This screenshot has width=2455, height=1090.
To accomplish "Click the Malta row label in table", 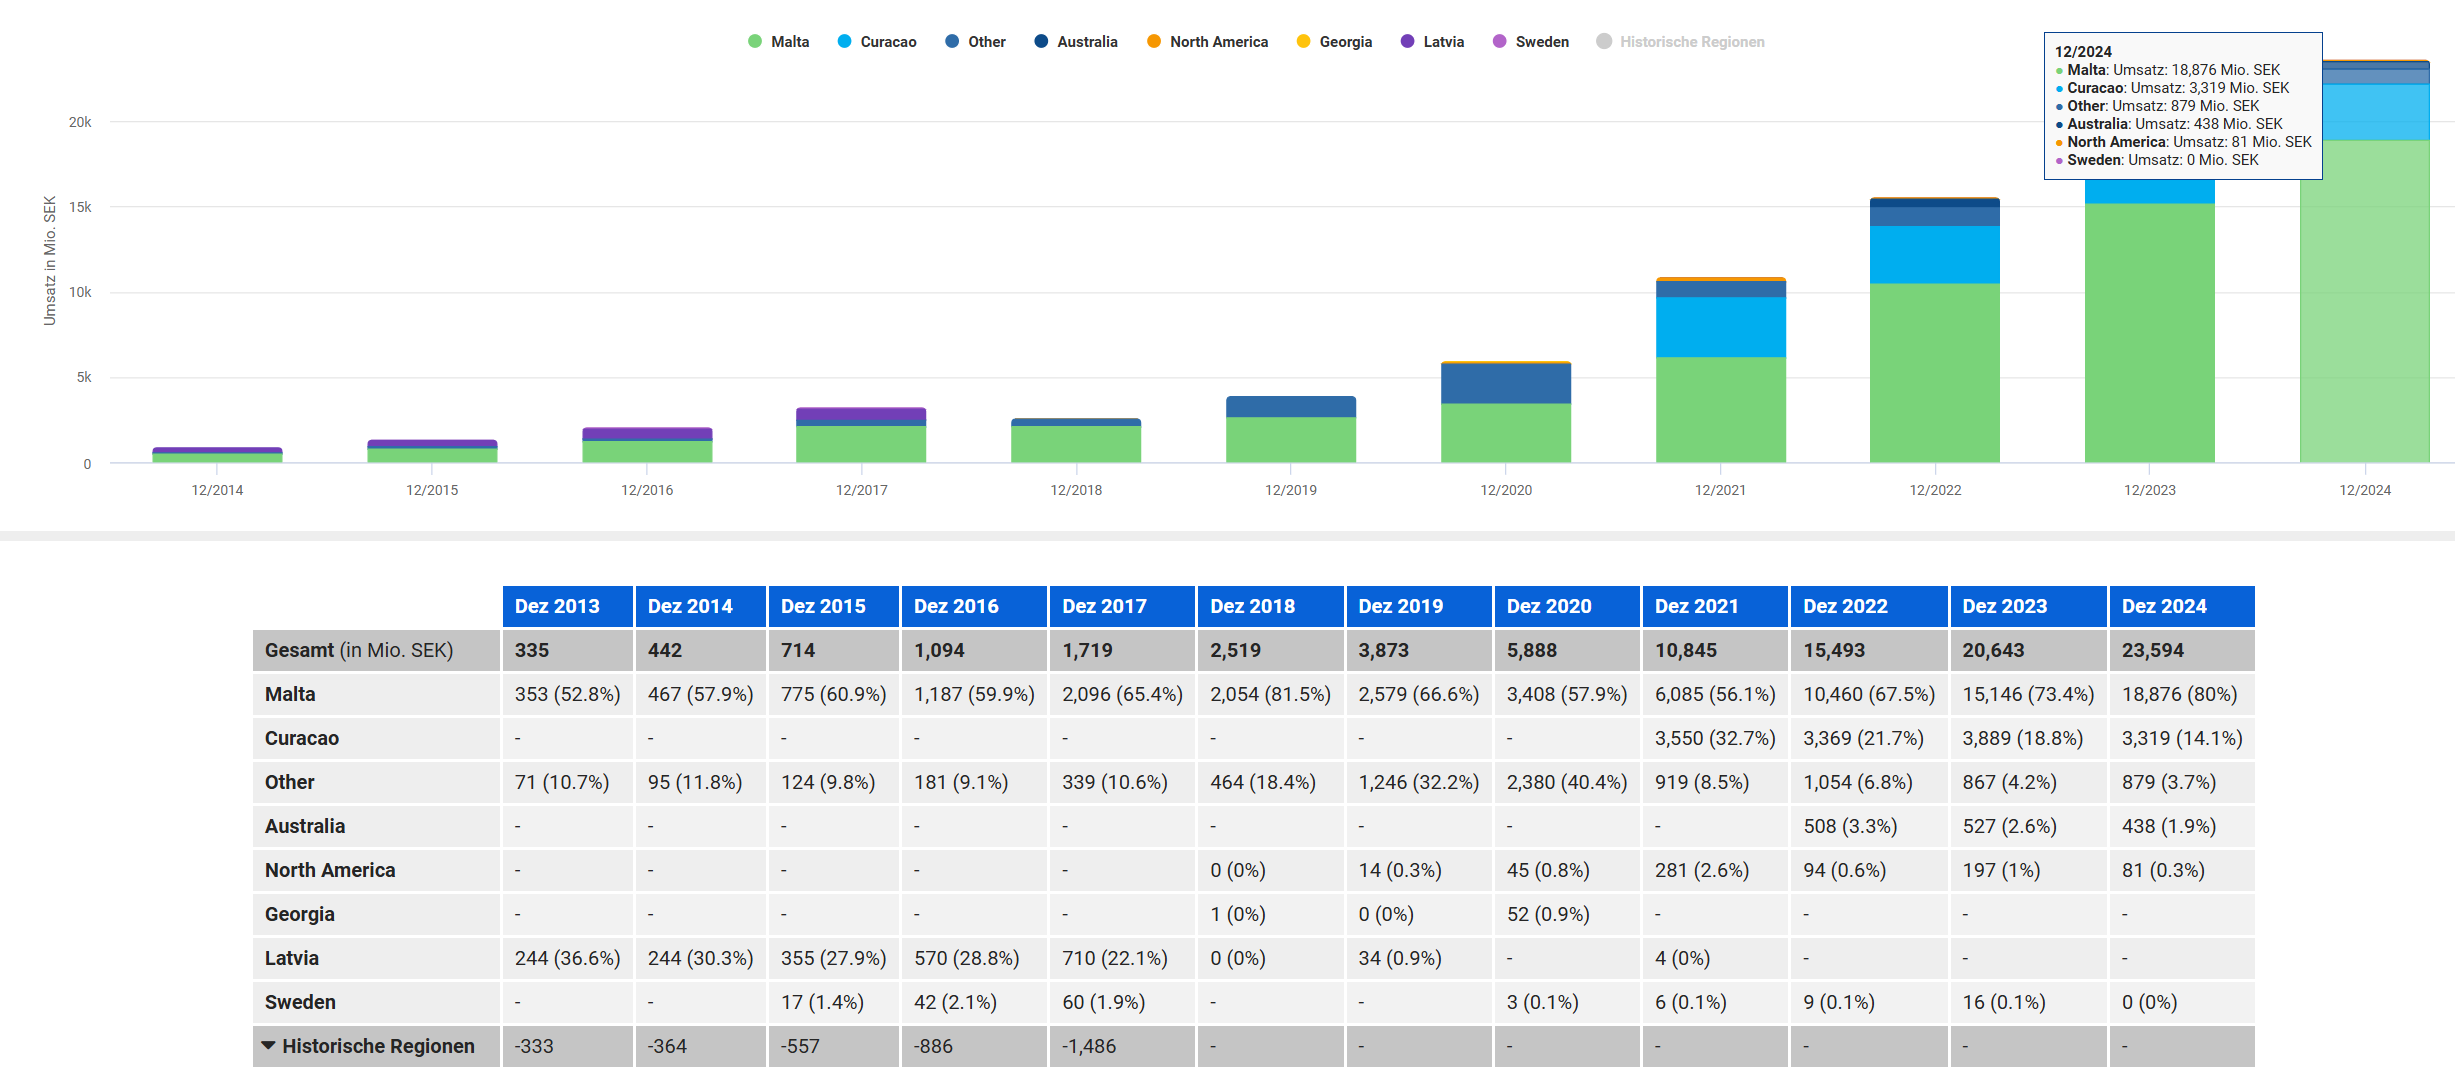I will coord(290,694).
